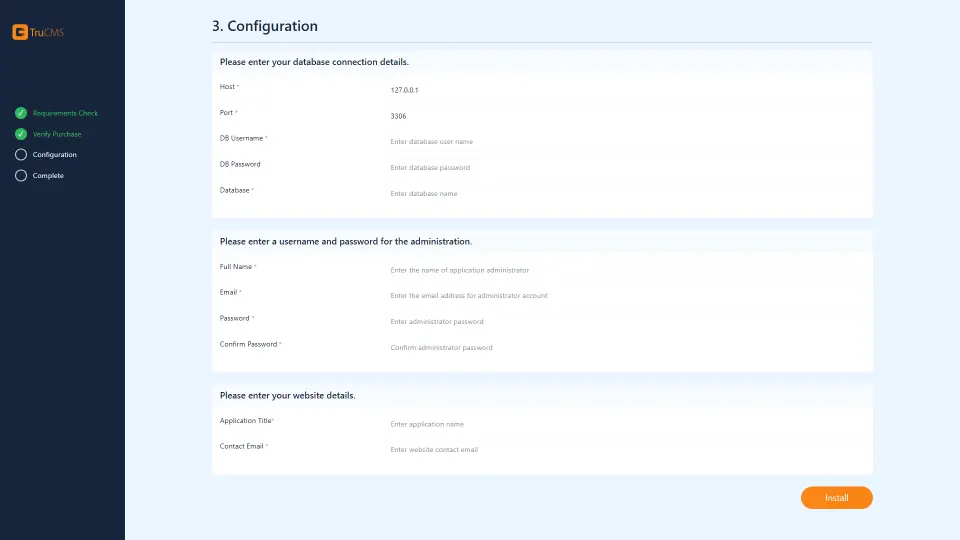Click the Complete step circle icon

click(x=21, y=175)
